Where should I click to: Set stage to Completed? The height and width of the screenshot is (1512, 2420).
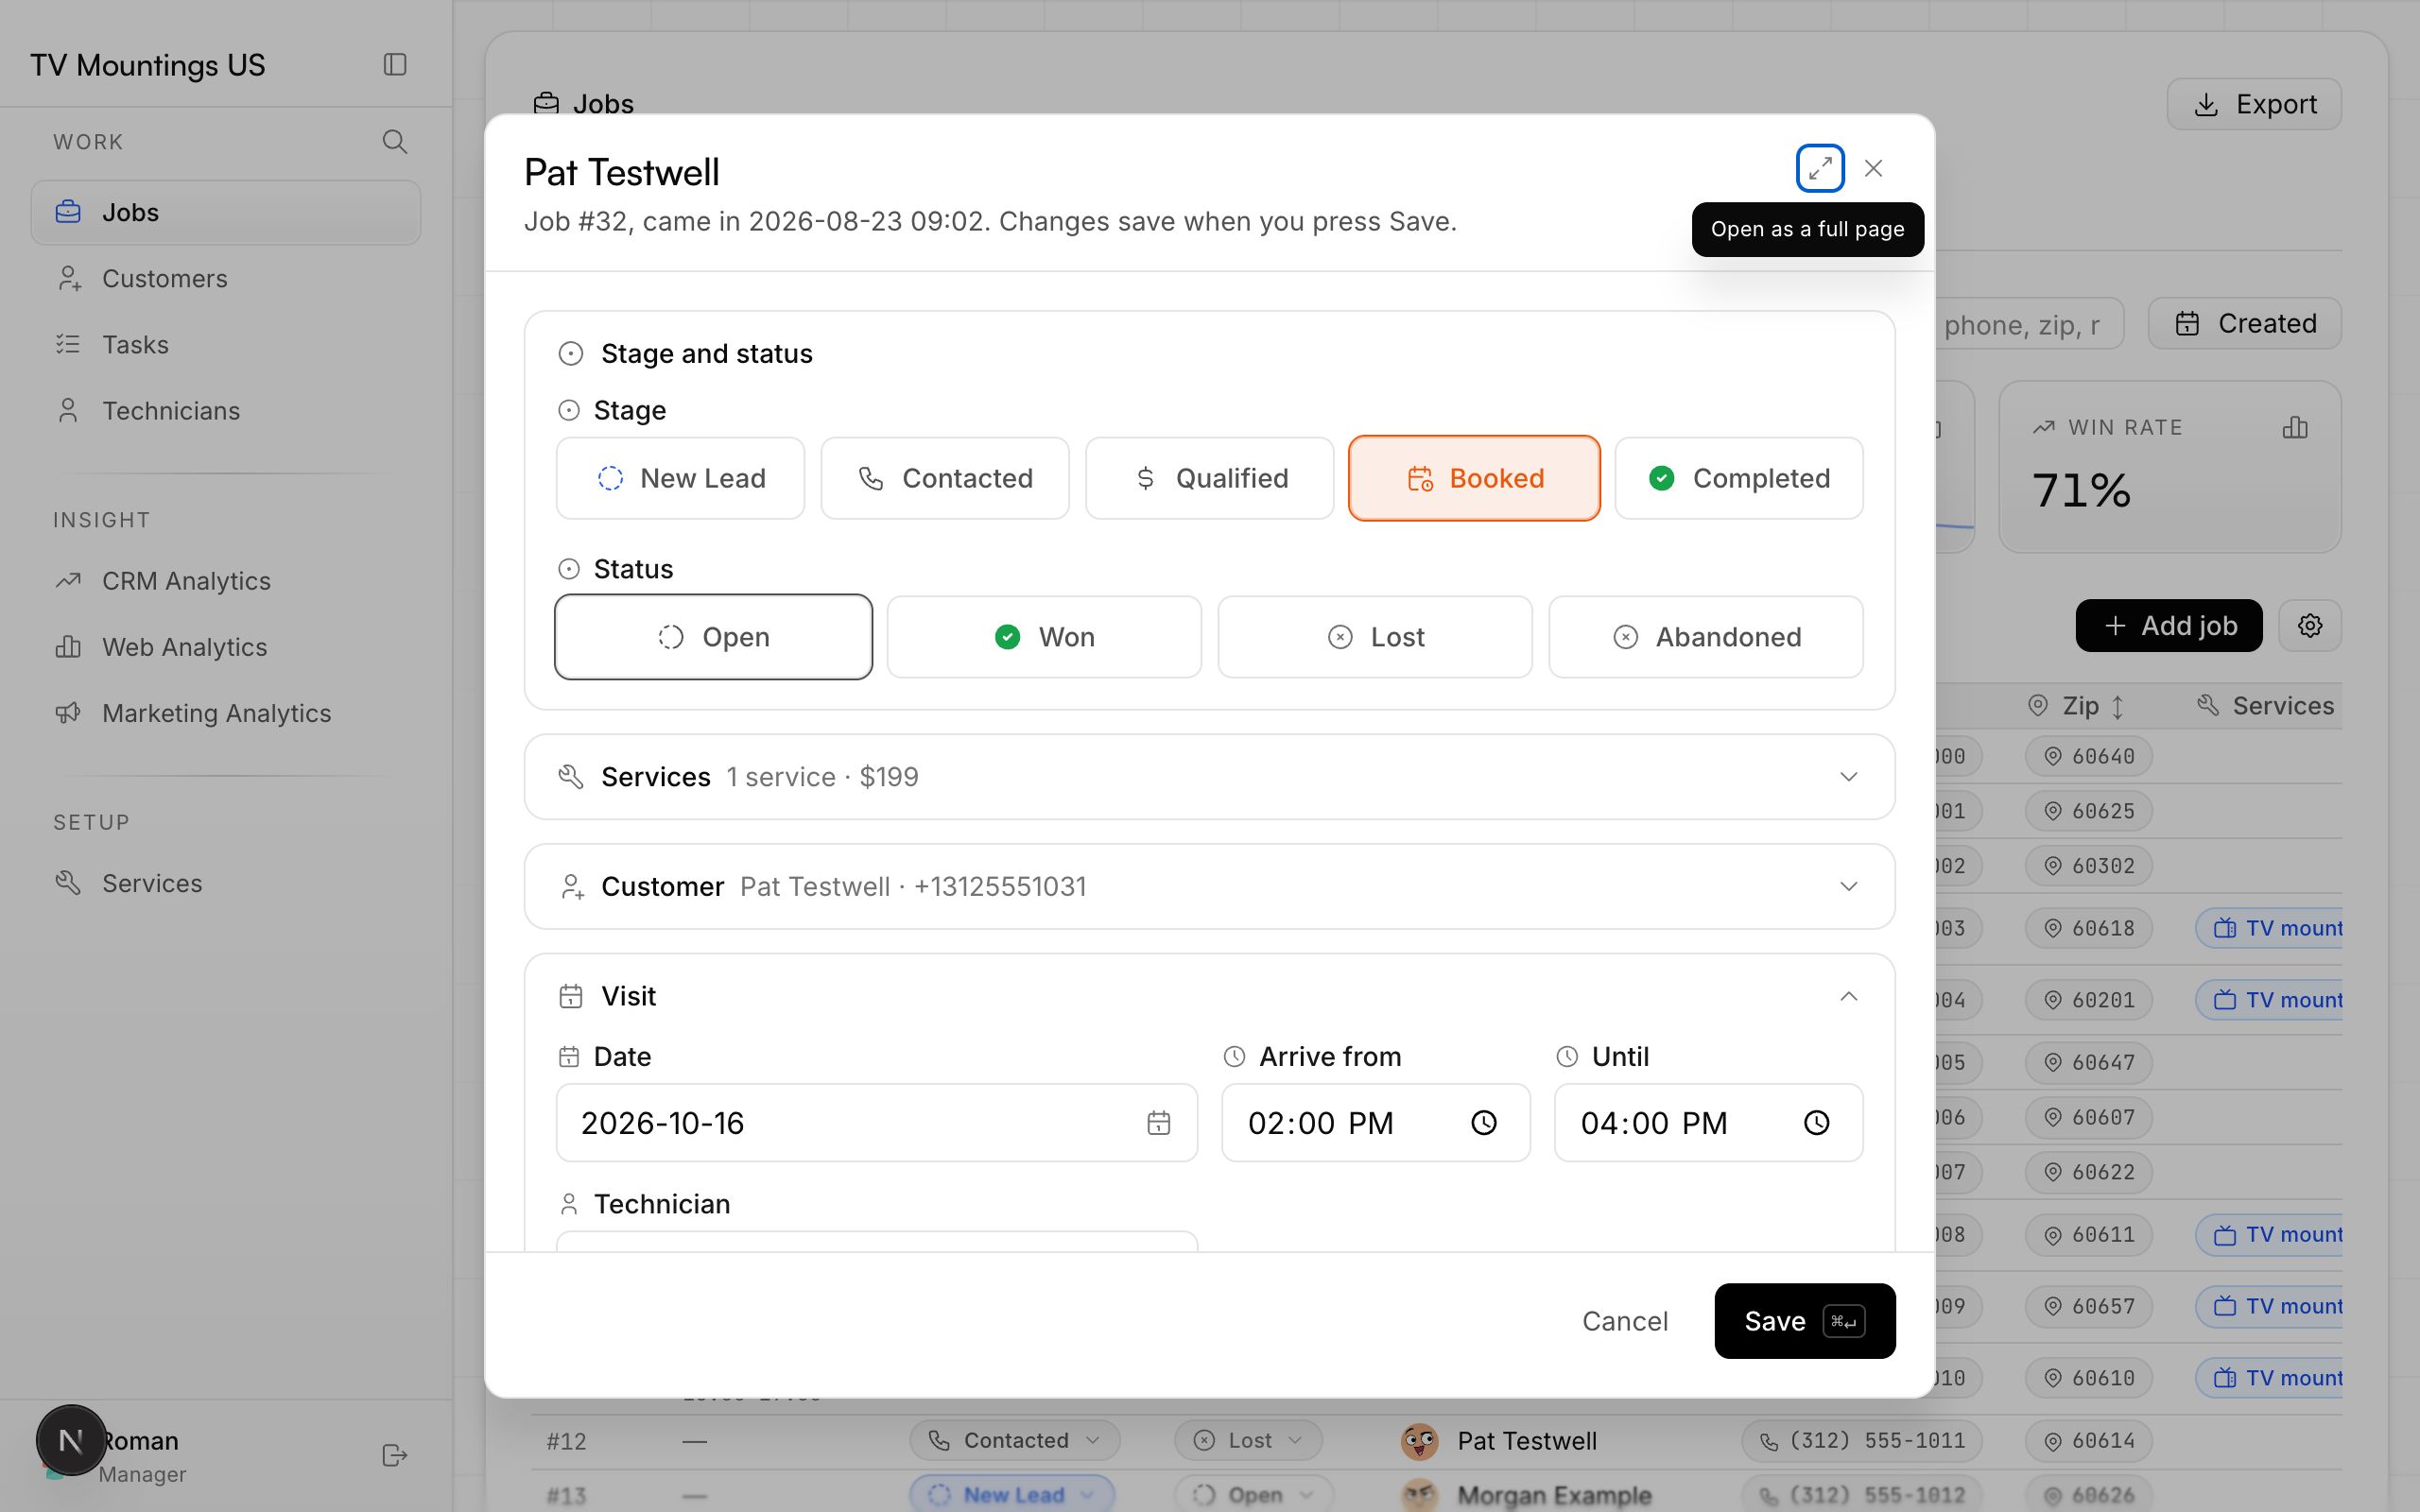pos(1739,478)
